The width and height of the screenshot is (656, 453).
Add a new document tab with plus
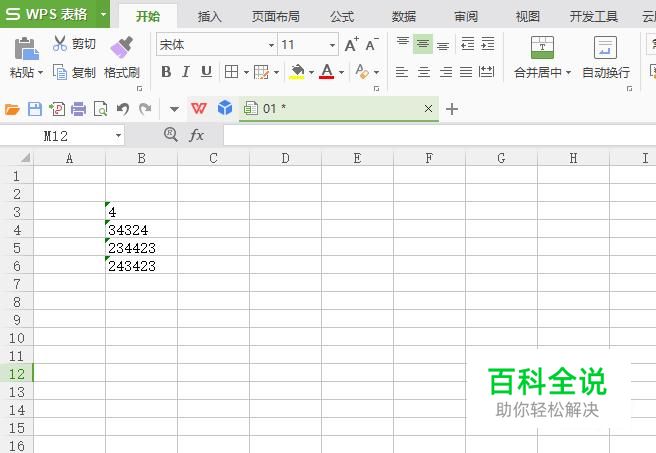(x=452, y=109)
